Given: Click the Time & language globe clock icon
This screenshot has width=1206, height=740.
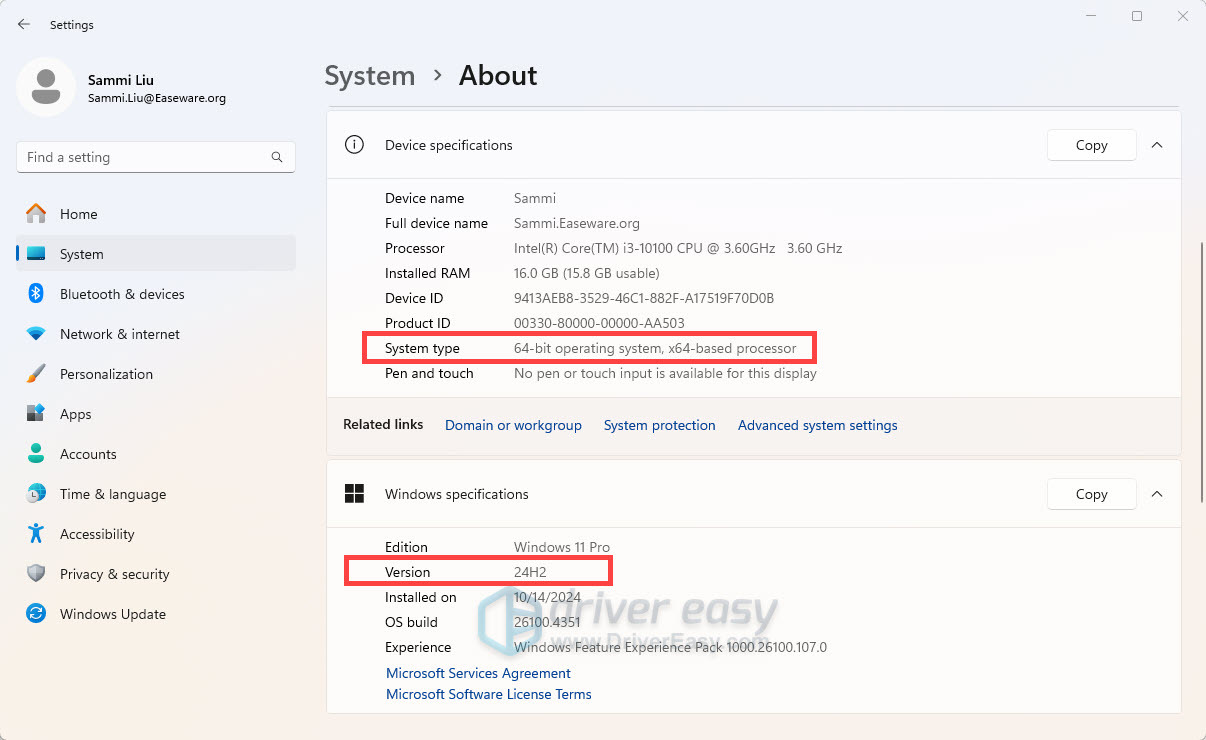Looking at the screenshot, I should (x=36, y=494).
